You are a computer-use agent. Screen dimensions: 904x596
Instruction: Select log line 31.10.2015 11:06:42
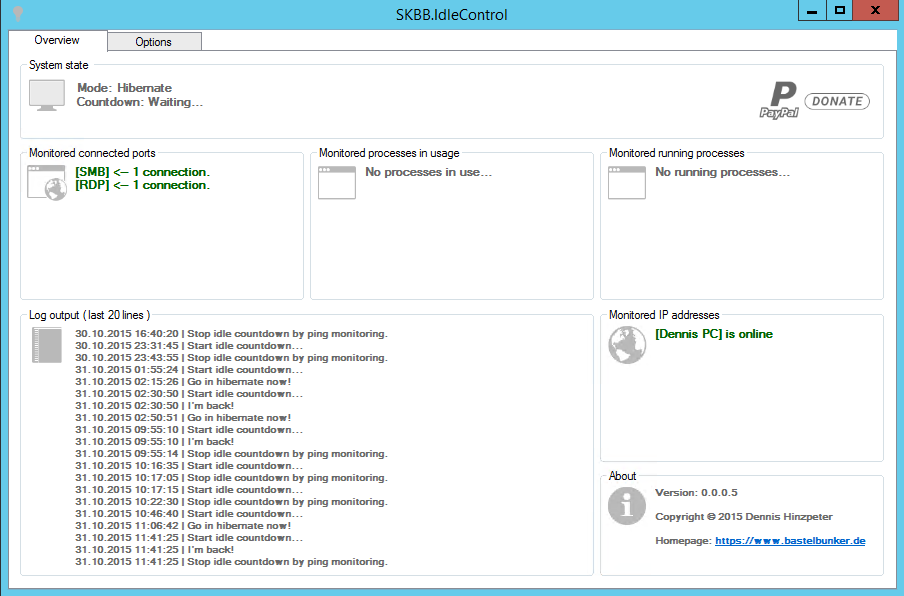click(x=183, y=526)
